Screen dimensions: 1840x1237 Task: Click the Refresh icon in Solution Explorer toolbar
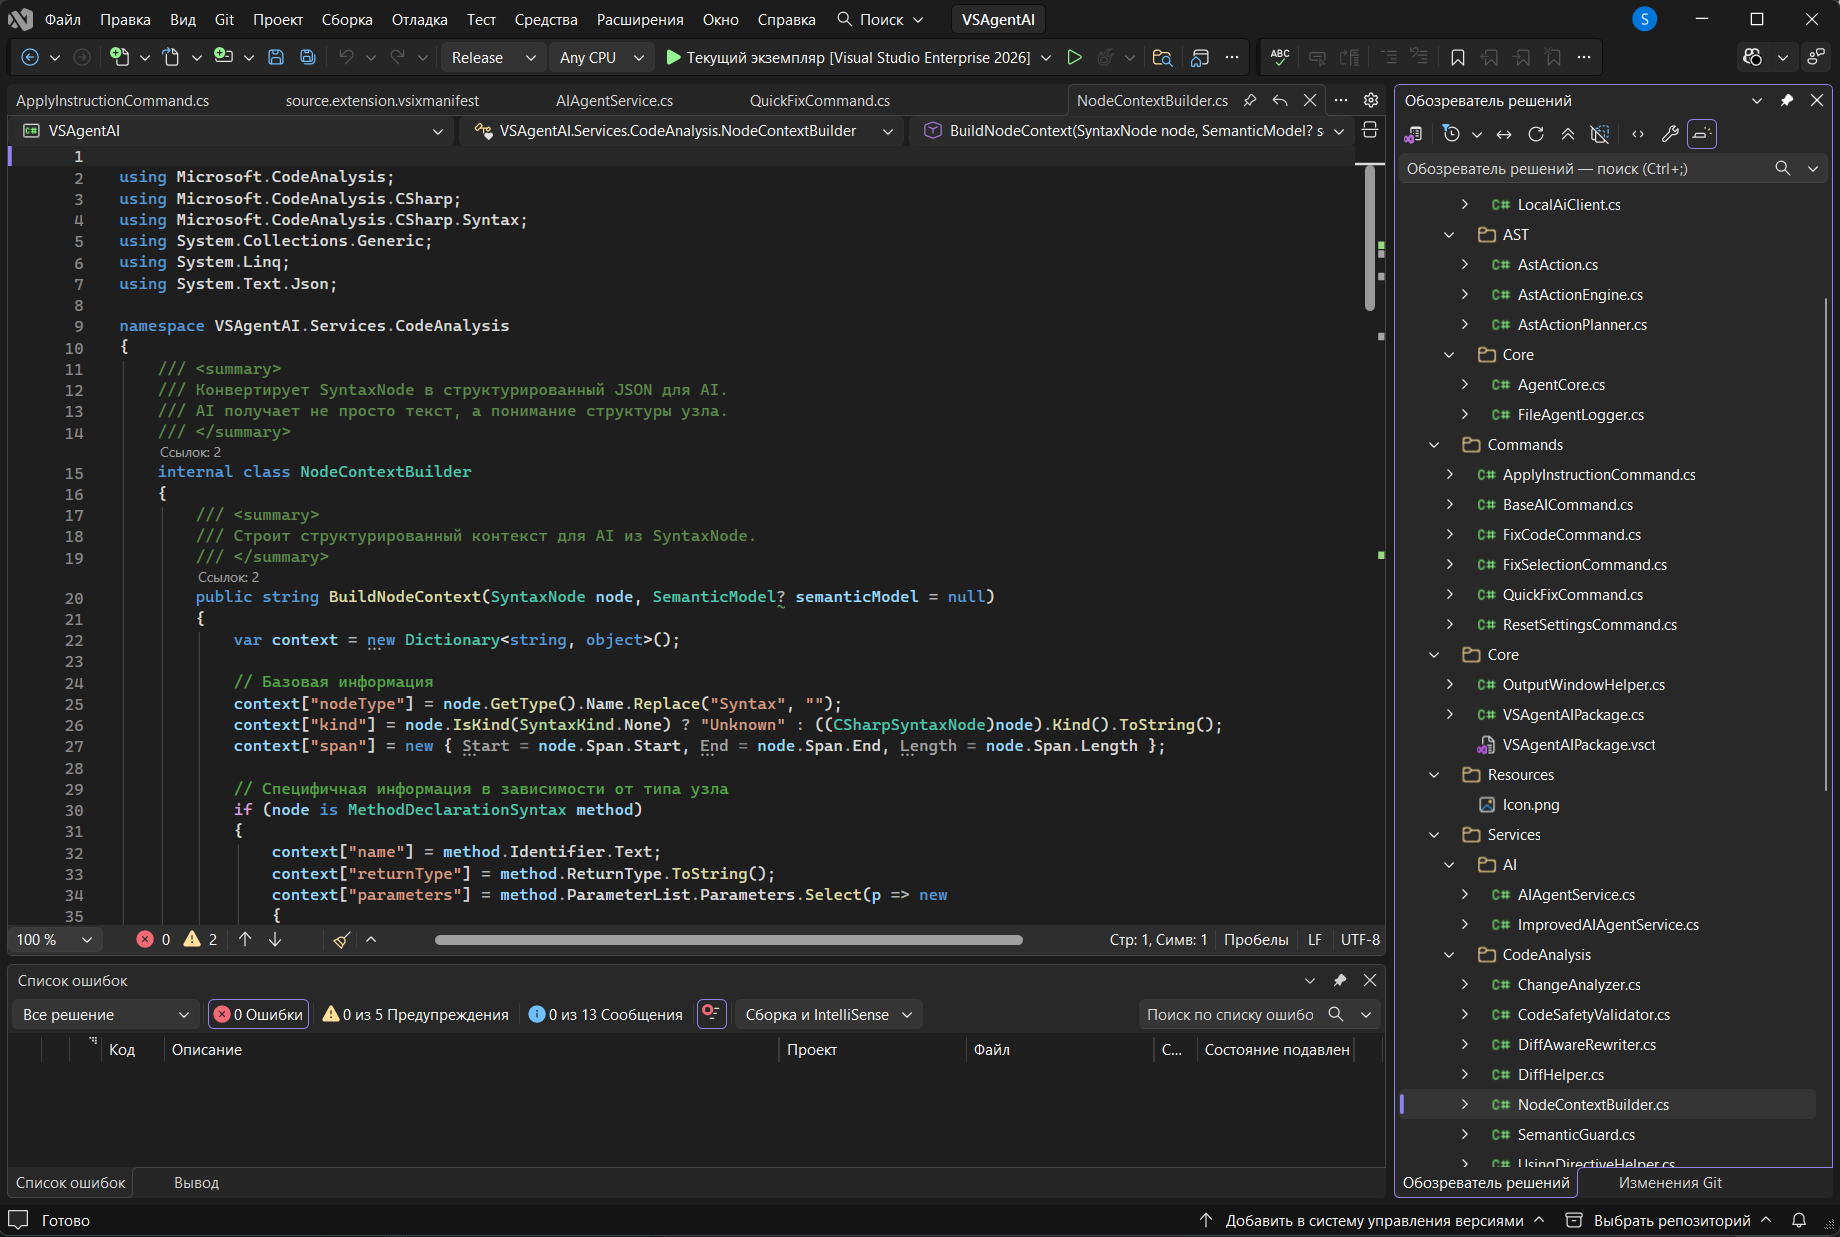[1536, 134]
